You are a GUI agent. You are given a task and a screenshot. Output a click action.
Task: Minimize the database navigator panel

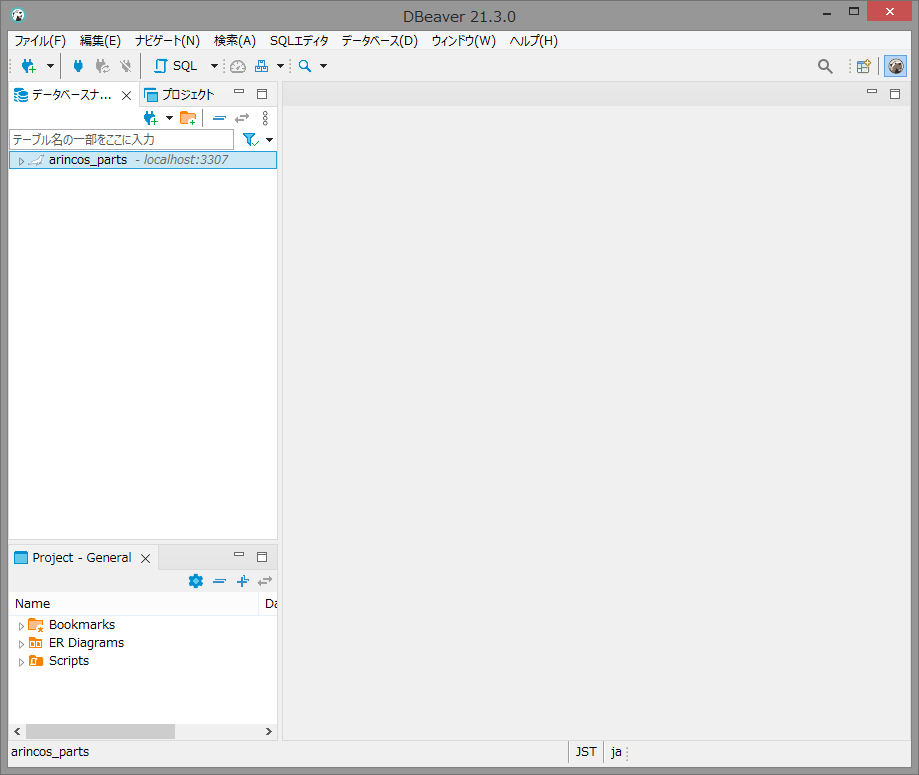pos(239,93)
